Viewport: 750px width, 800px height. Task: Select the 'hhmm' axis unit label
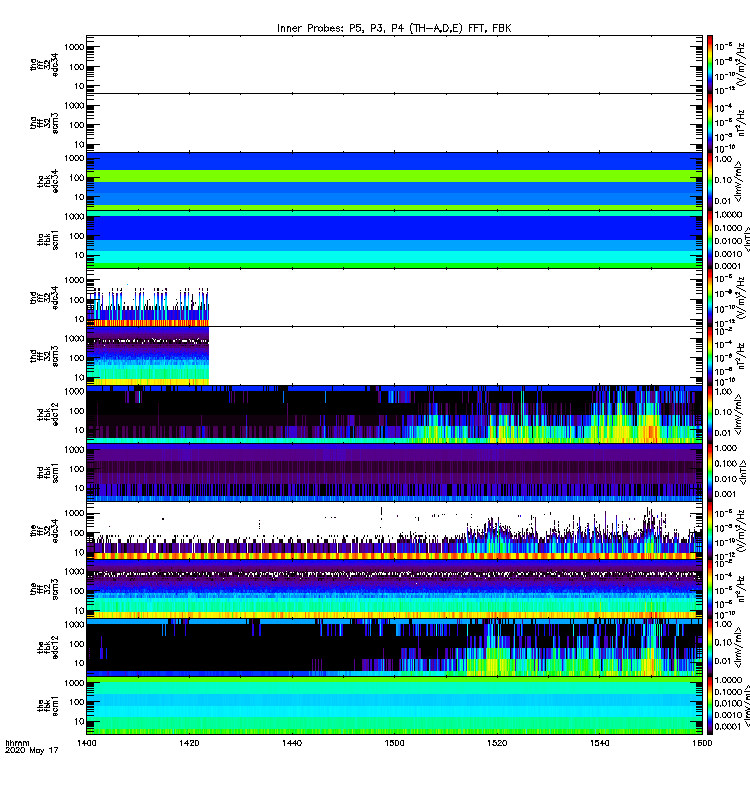point(17,743)
